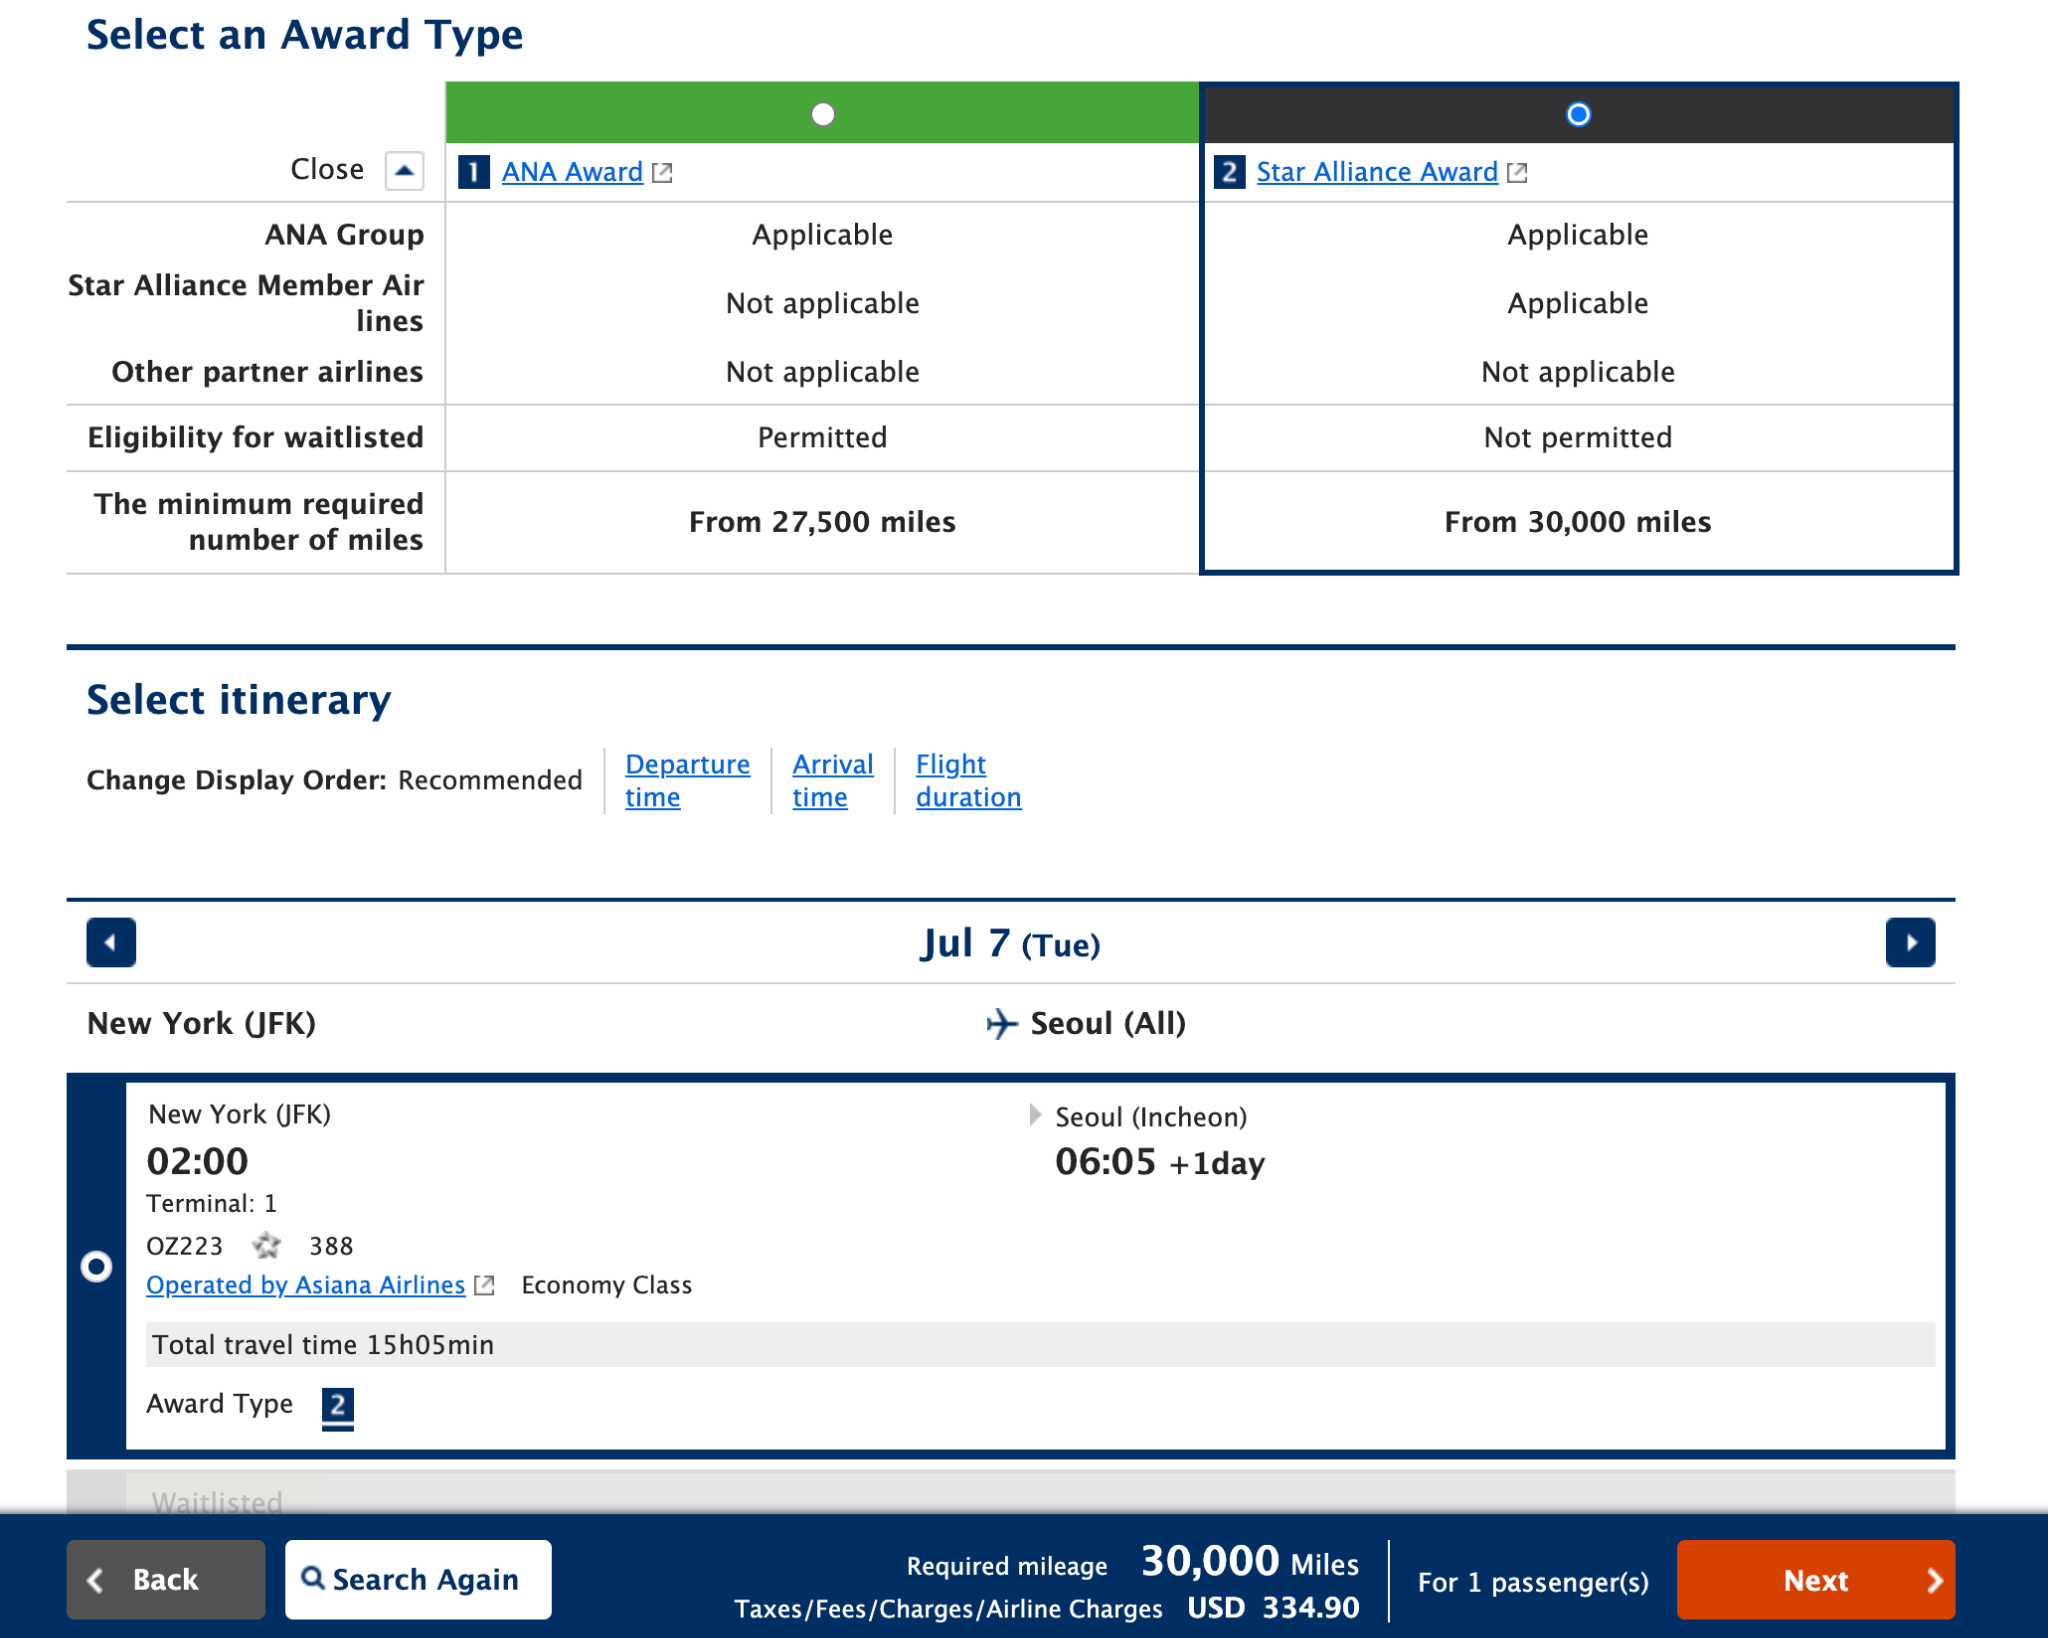Click the 'Terminal: 1' label
Image resolution: width=2048 pixels, height=1638 pixels.
click(211, 1204)
